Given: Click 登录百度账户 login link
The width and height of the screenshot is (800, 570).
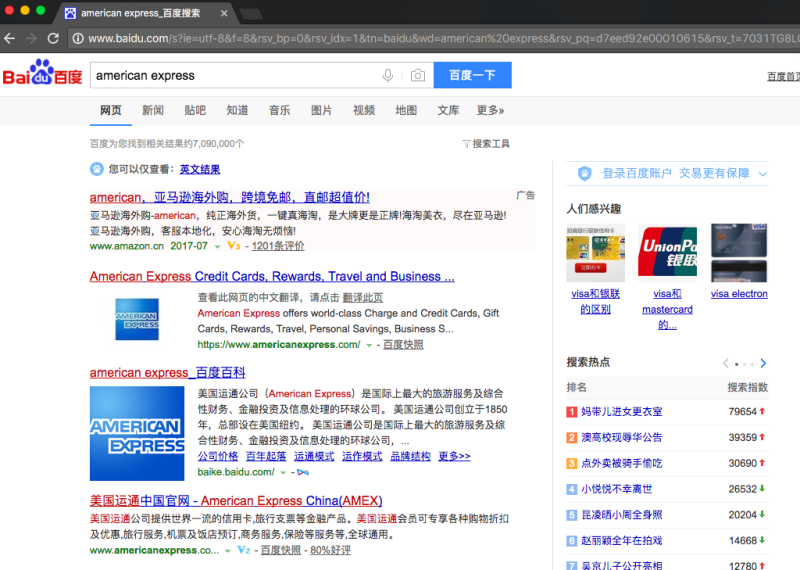Looking at the screenshot, I should coord(637,174).
